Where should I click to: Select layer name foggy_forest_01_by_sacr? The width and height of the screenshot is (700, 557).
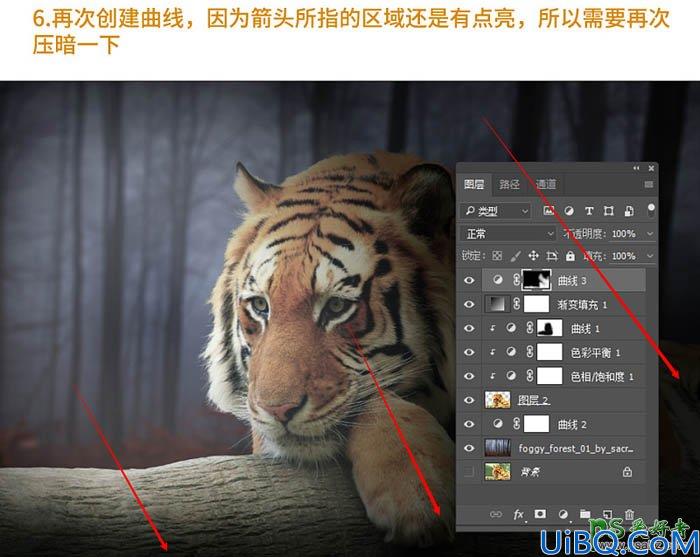576,448
